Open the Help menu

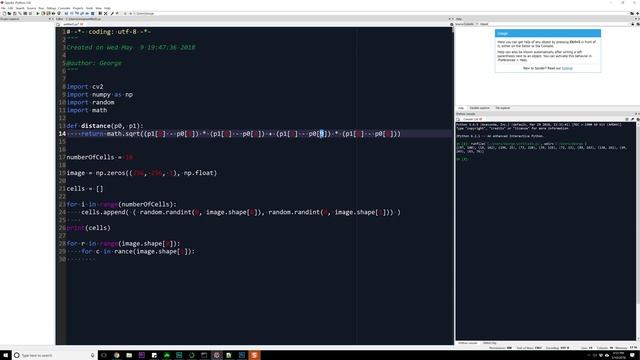(107, 8)
